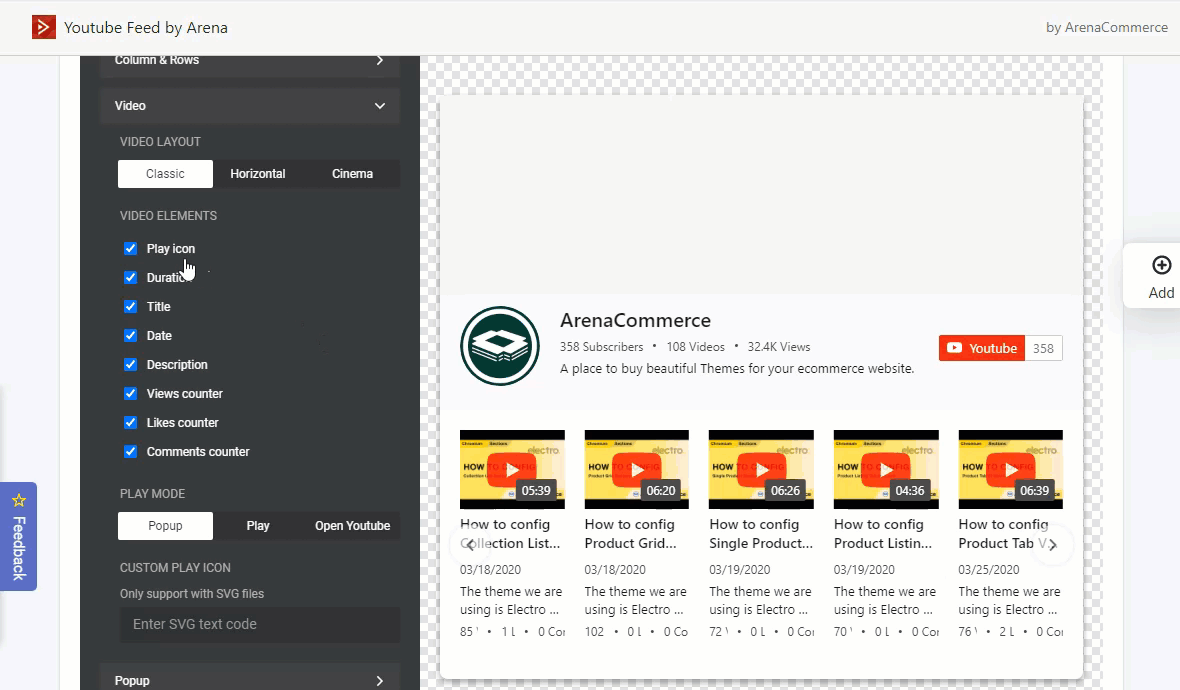The height and width of the screenshot is (690, 1180).
Task: Open How to config Product Listing video title
Action: coord(883,533)
